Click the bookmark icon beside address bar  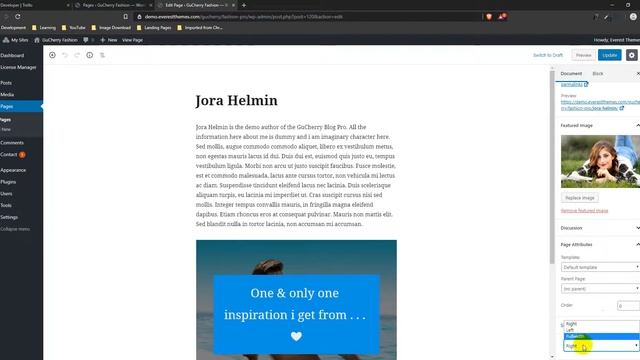pos(126,17)
